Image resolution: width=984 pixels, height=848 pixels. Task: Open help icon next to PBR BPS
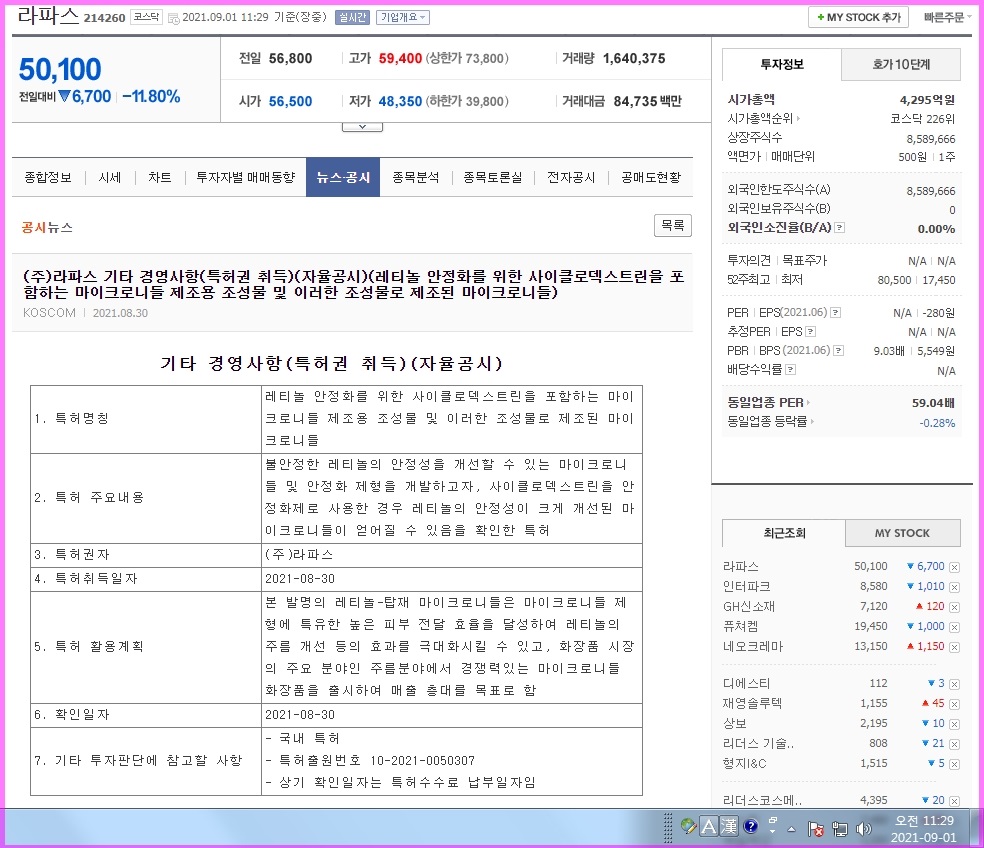[838, 351]
